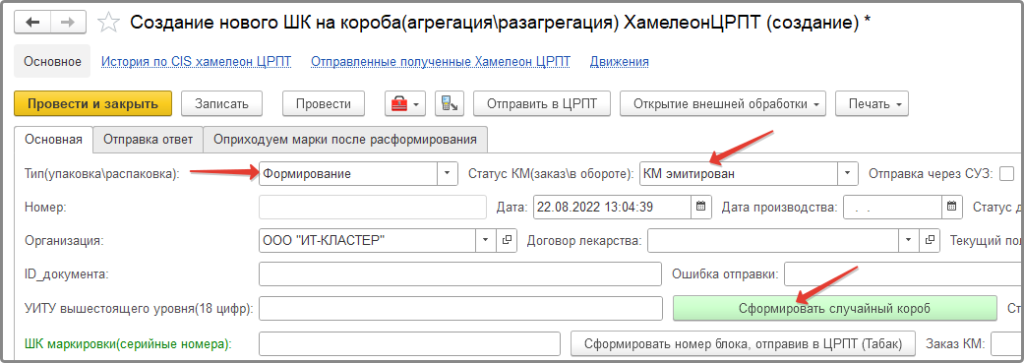Screen dimensions: 1024x363
Task: Open Отправленные полученные Хамелеон ЦРПТ link
Action: (441, 61)
